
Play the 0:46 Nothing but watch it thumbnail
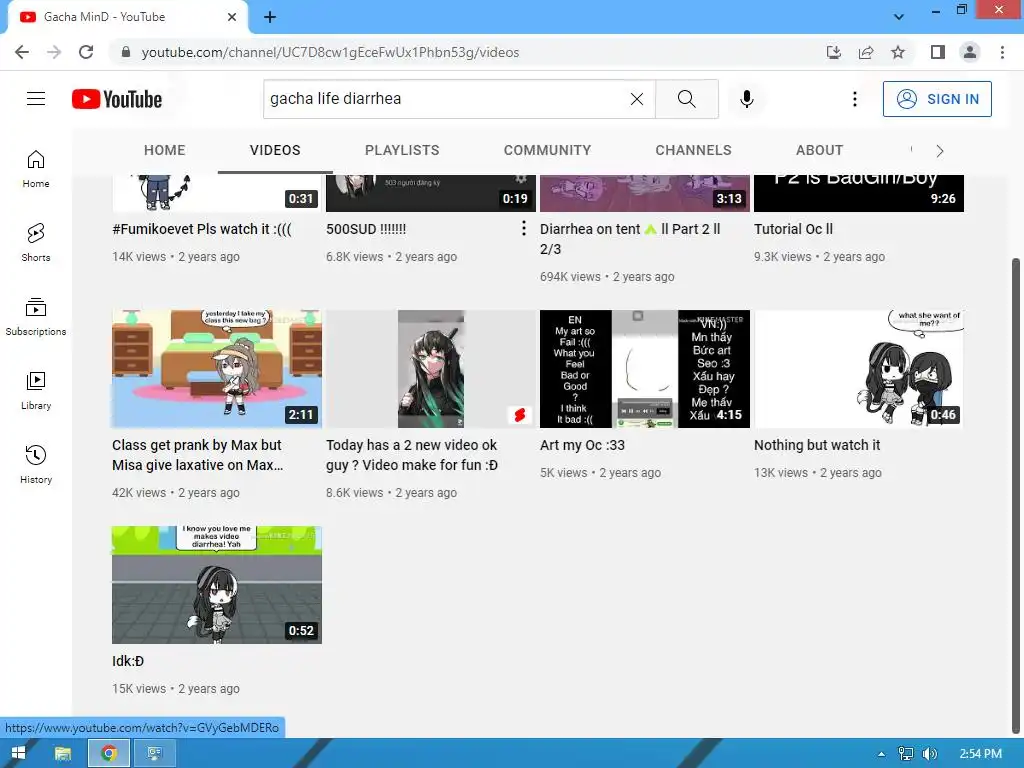[859, 369]
